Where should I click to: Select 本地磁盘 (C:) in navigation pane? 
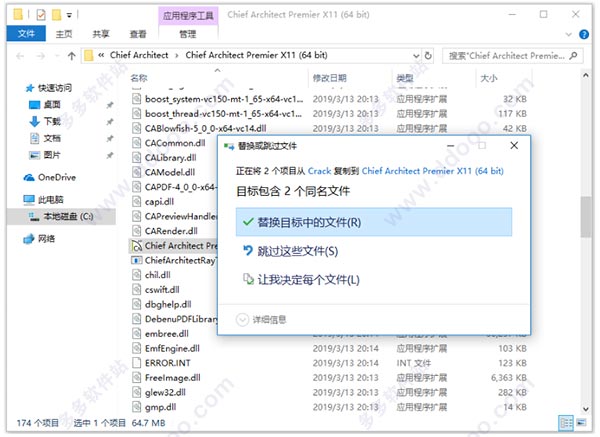coord(61,217)
